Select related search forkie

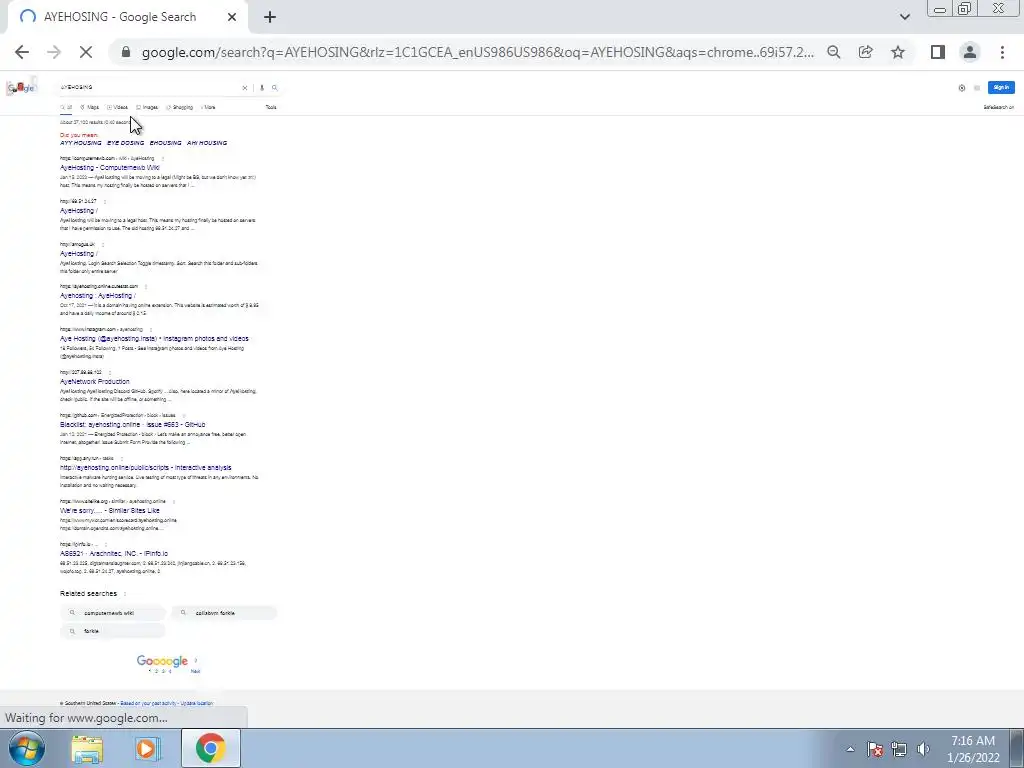coord(113,631)
